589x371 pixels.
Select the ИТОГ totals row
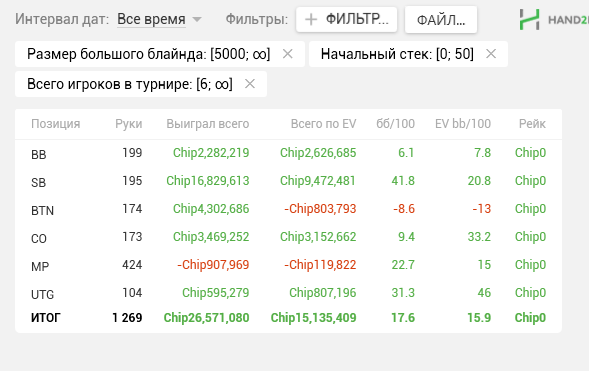pyautogui.click(x=288, y=318)
